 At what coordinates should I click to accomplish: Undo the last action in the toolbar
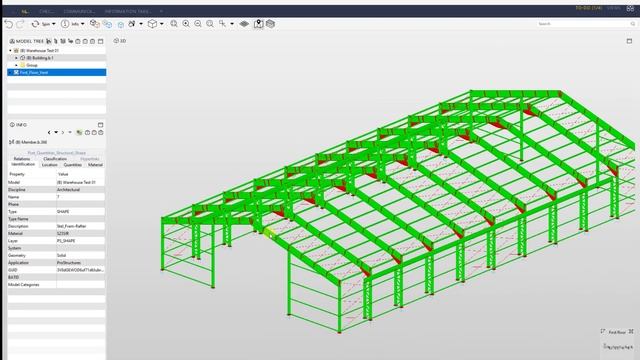point(9,24)
